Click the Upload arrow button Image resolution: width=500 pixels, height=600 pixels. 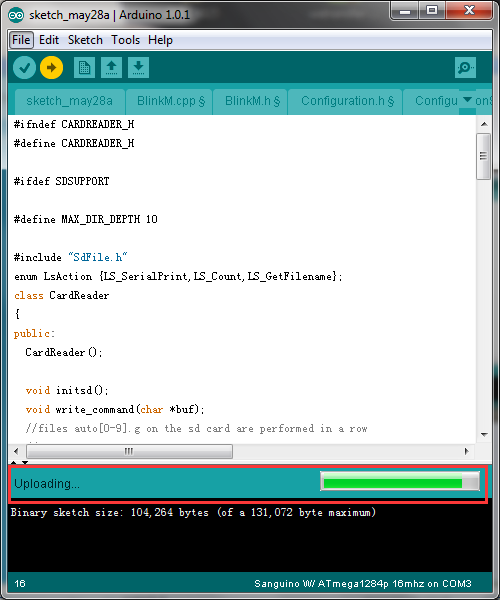52,68
